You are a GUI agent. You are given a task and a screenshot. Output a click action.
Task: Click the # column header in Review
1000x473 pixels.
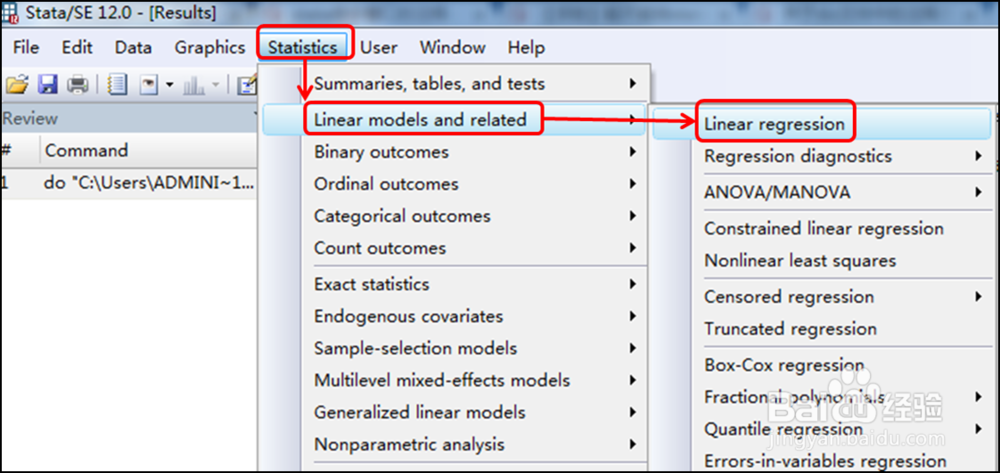click(x=6, y=151)
